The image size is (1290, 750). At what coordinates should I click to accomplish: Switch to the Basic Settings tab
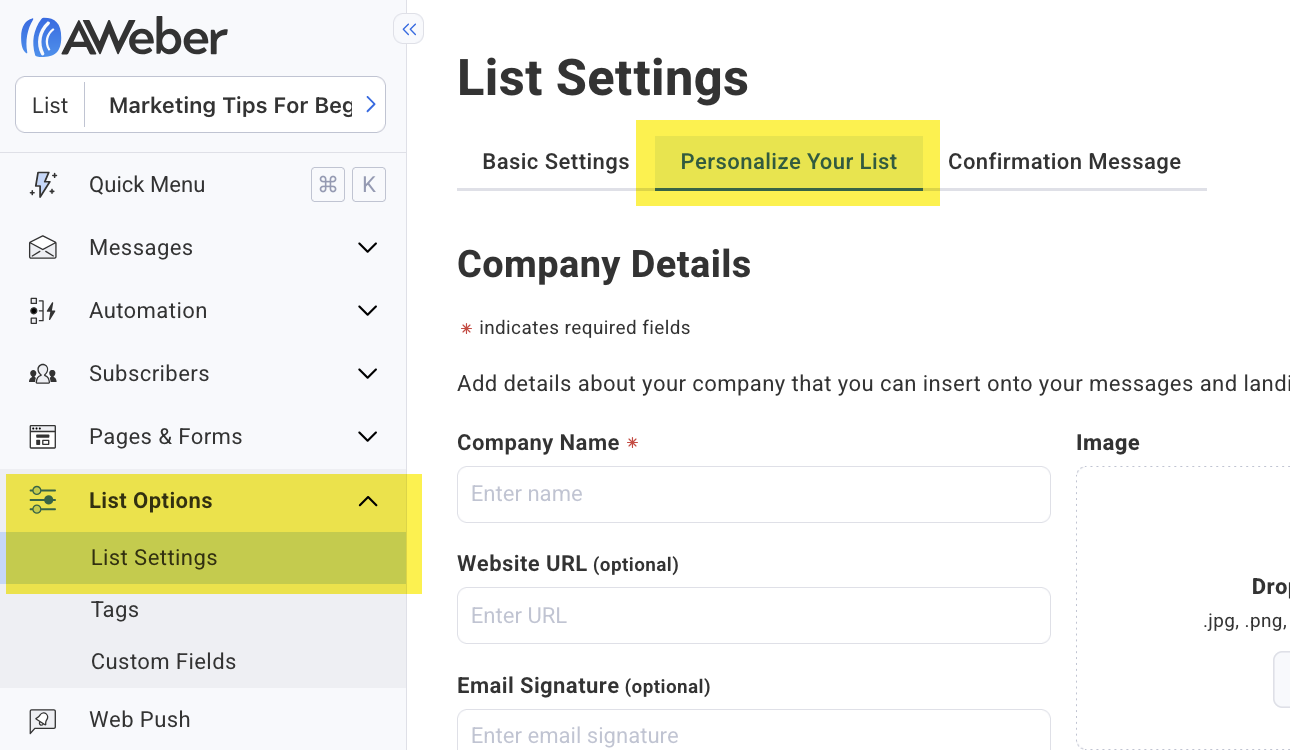tap(555, 161)
